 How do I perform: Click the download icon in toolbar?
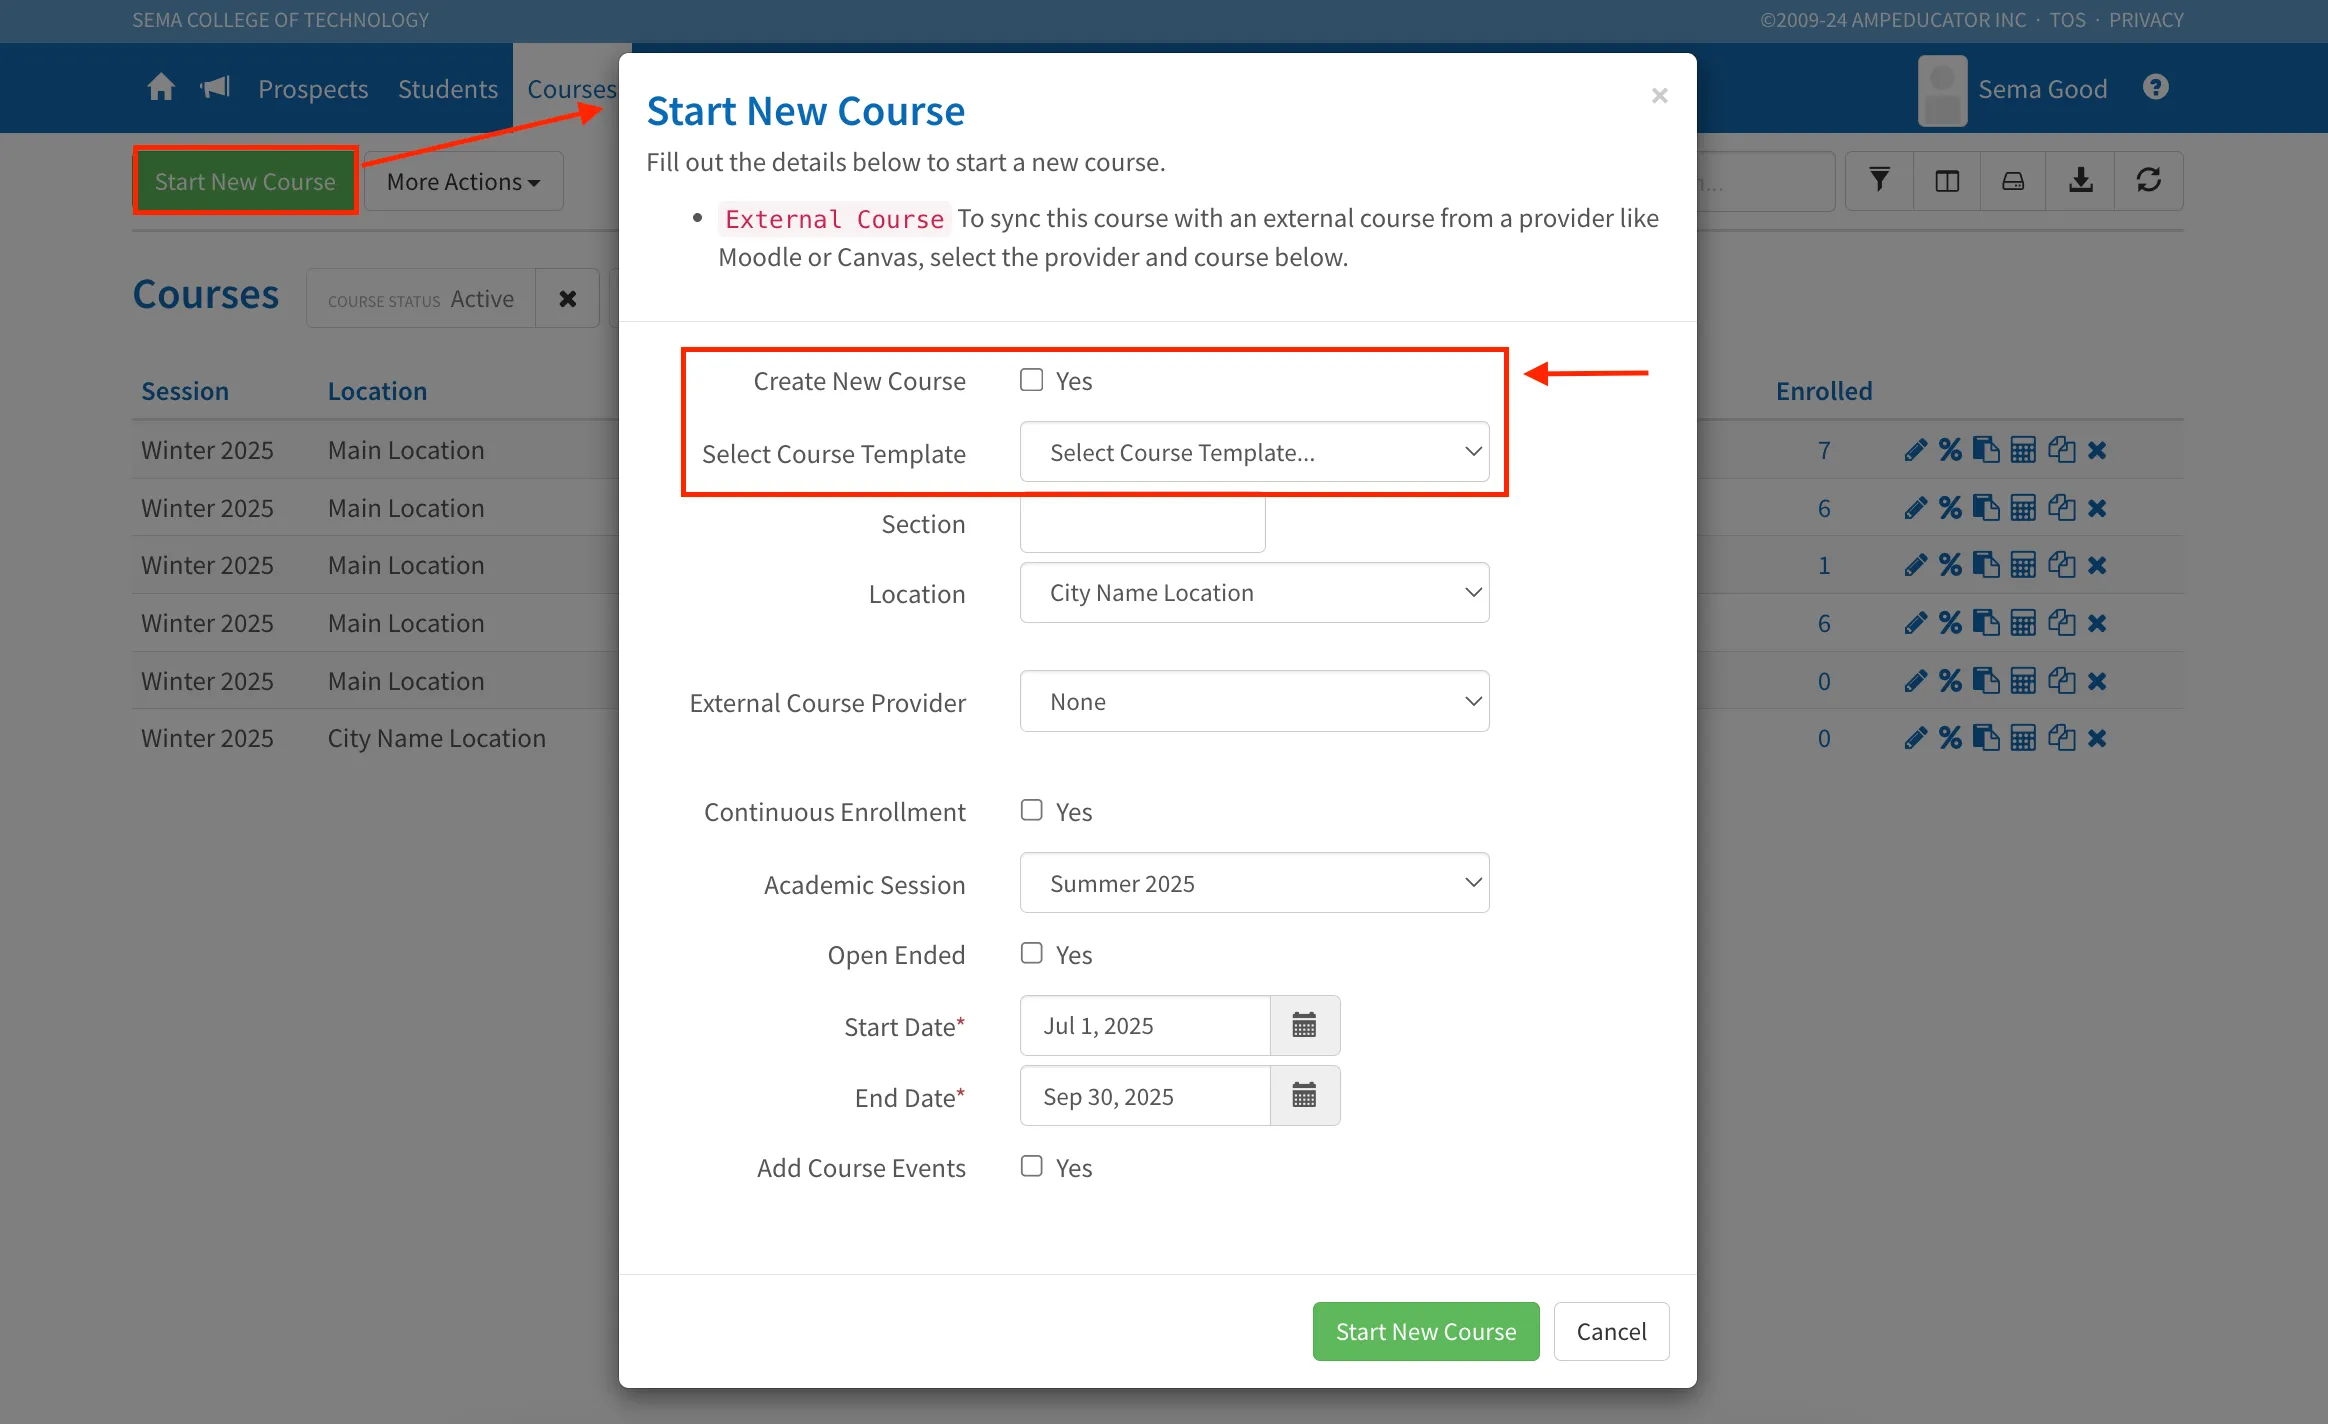pyautogui.click(x=2081, y=181)
